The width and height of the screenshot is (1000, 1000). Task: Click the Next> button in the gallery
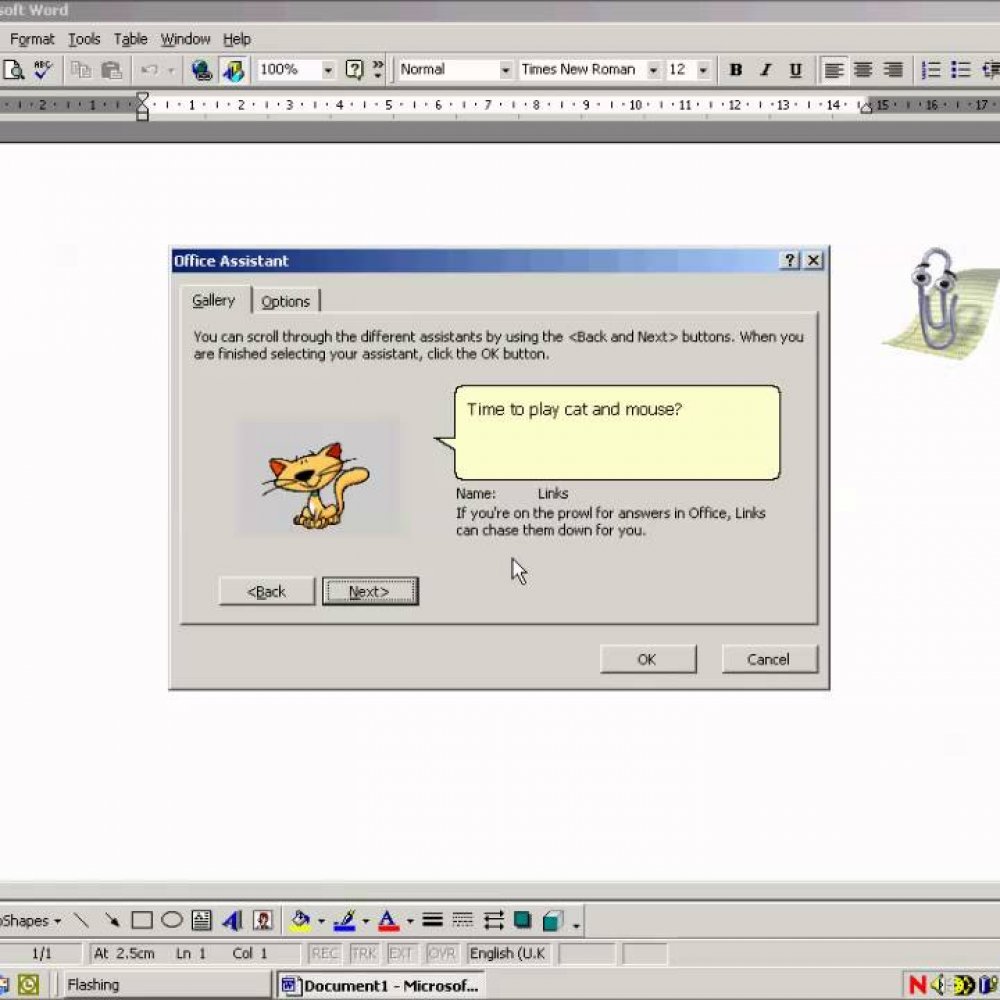click(x=370, y=592)
